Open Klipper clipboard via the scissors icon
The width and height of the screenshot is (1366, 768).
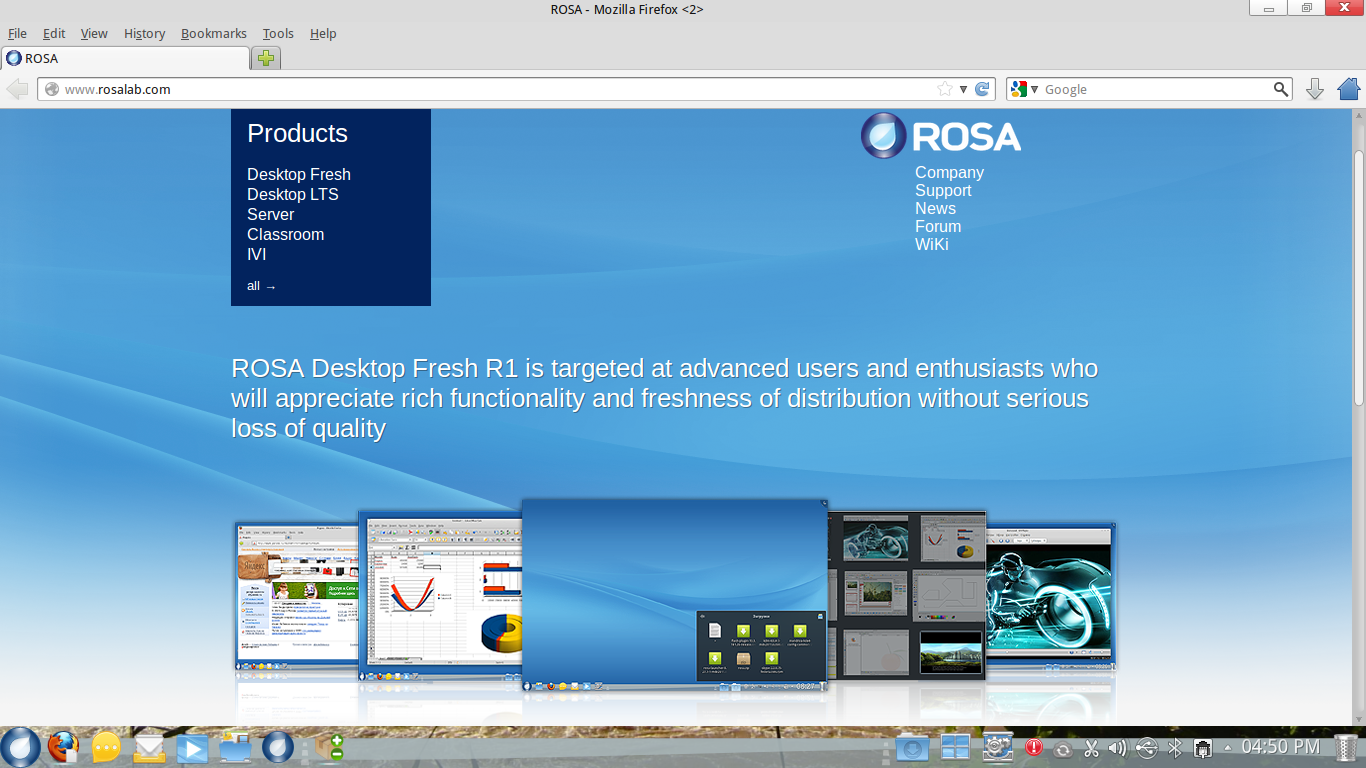pyautogui.click(x=1090, y=746)
